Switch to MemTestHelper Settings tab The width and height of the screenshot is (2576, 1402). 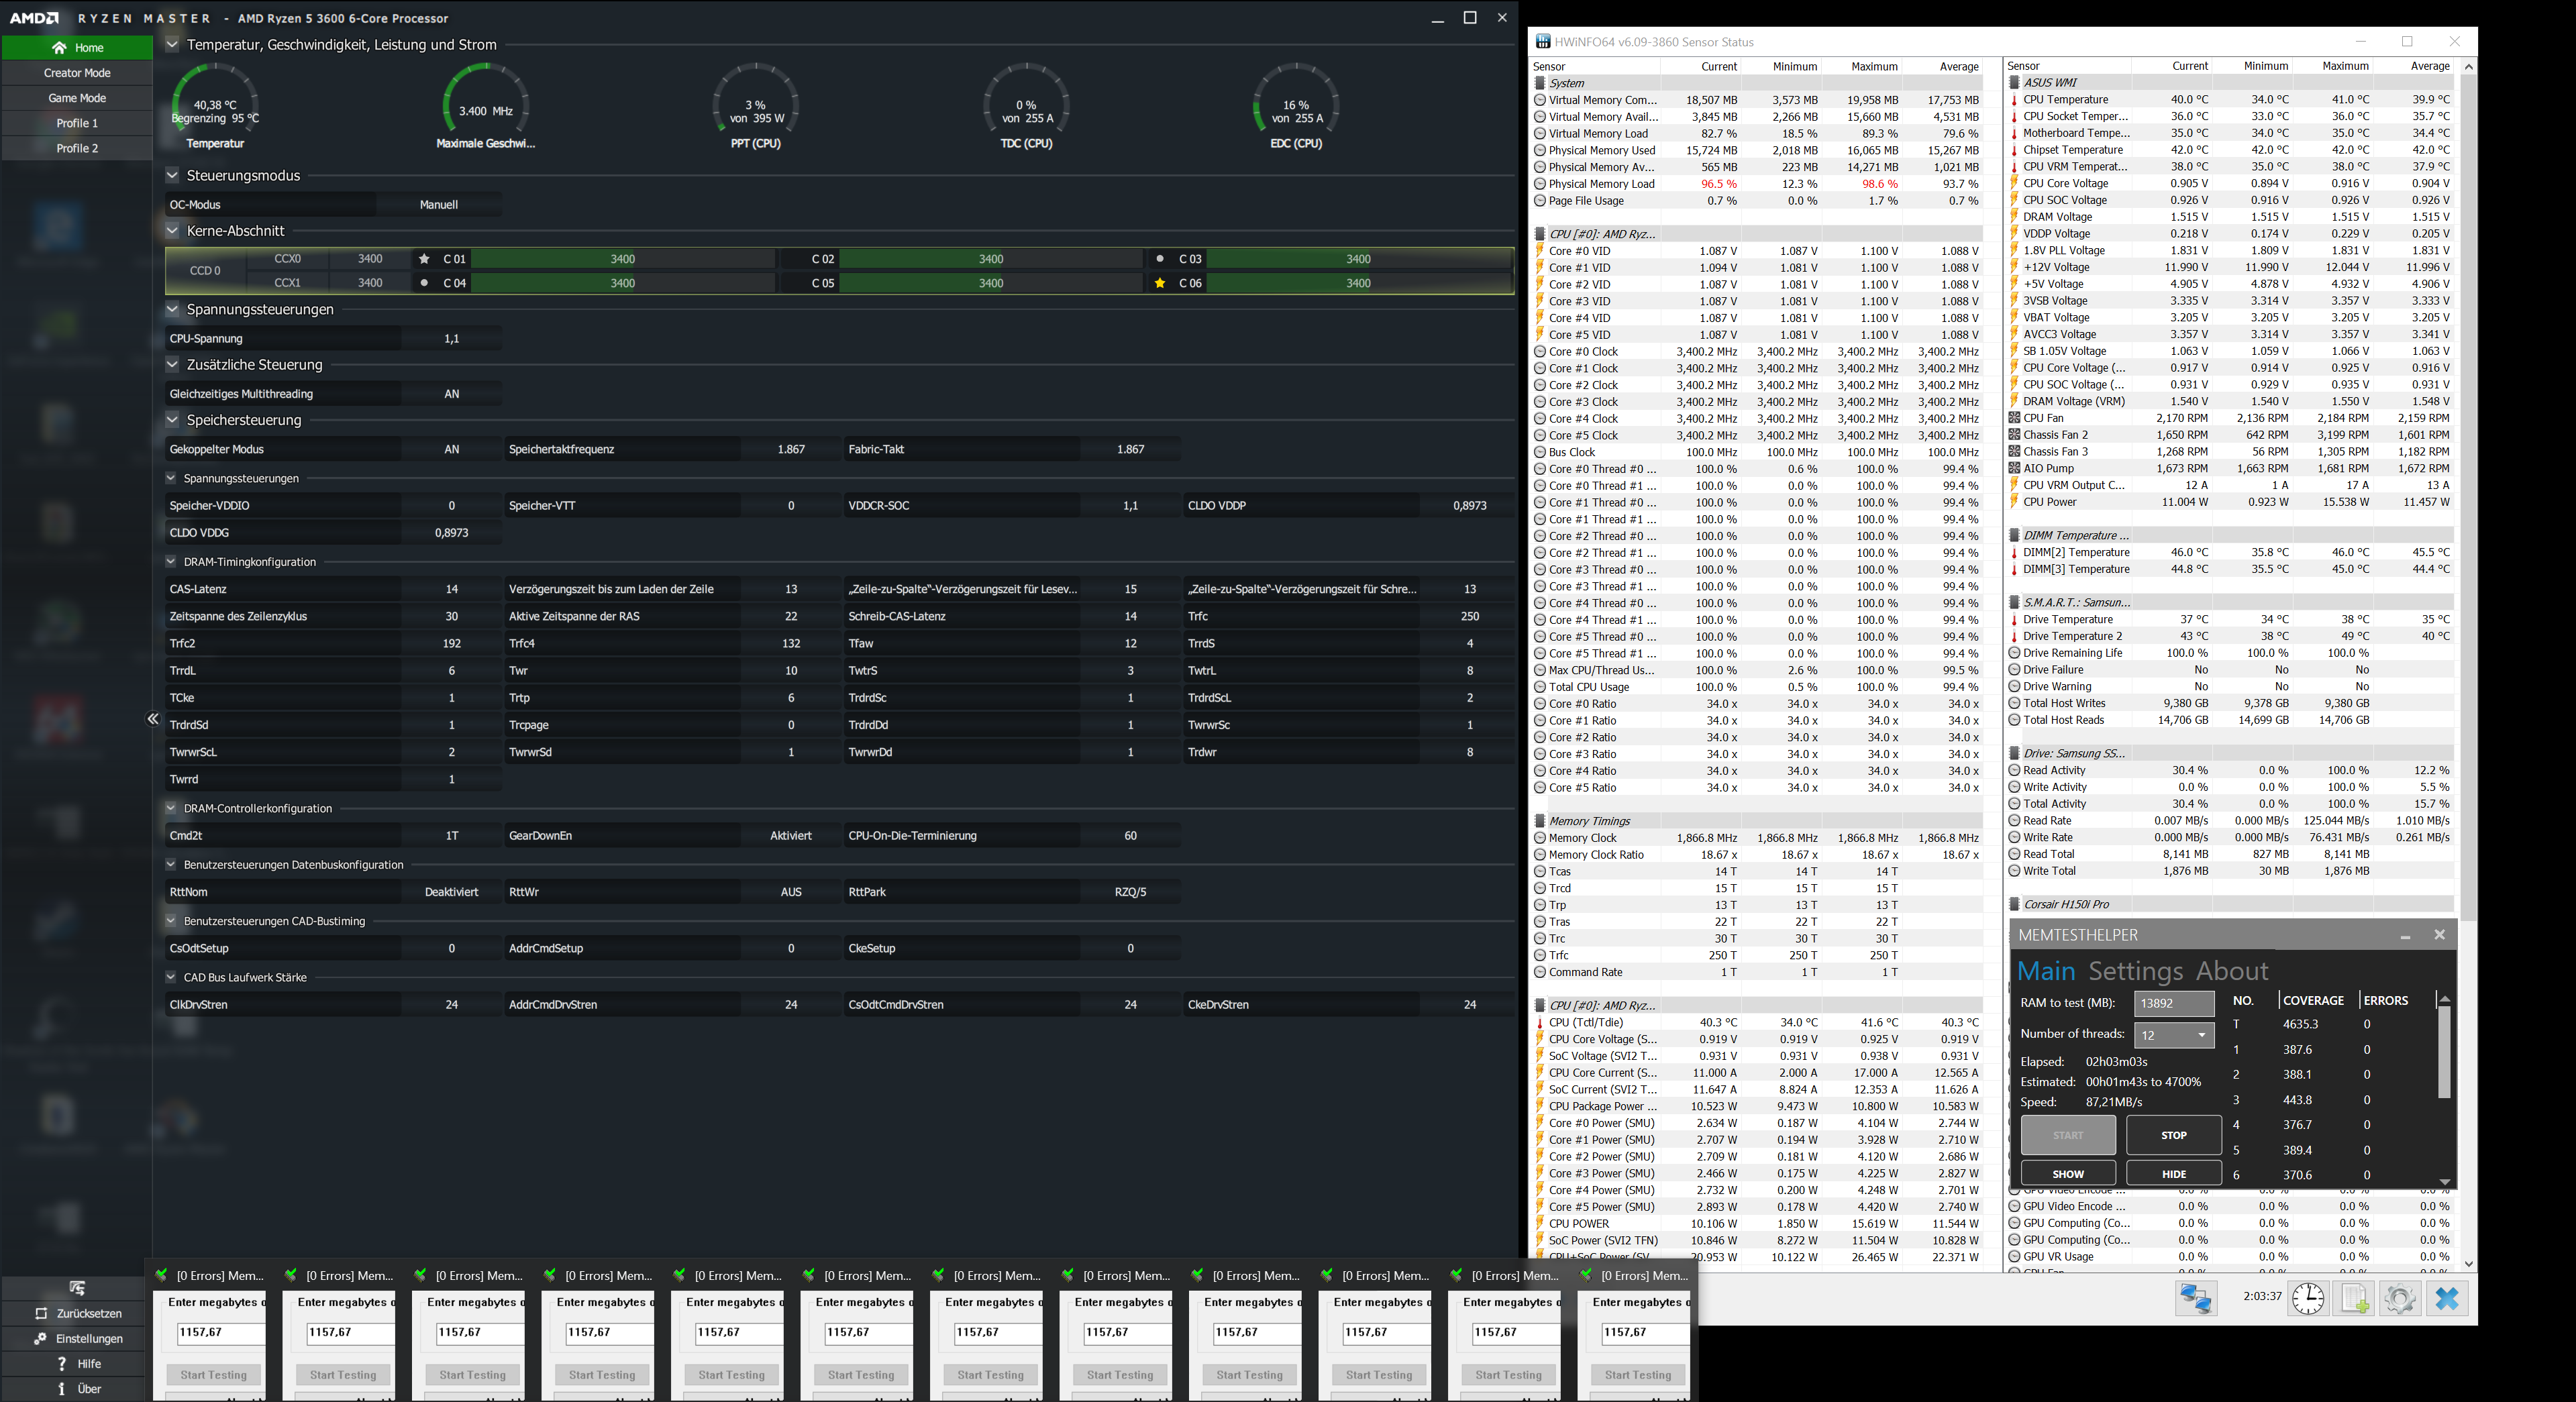[2135, 971]
